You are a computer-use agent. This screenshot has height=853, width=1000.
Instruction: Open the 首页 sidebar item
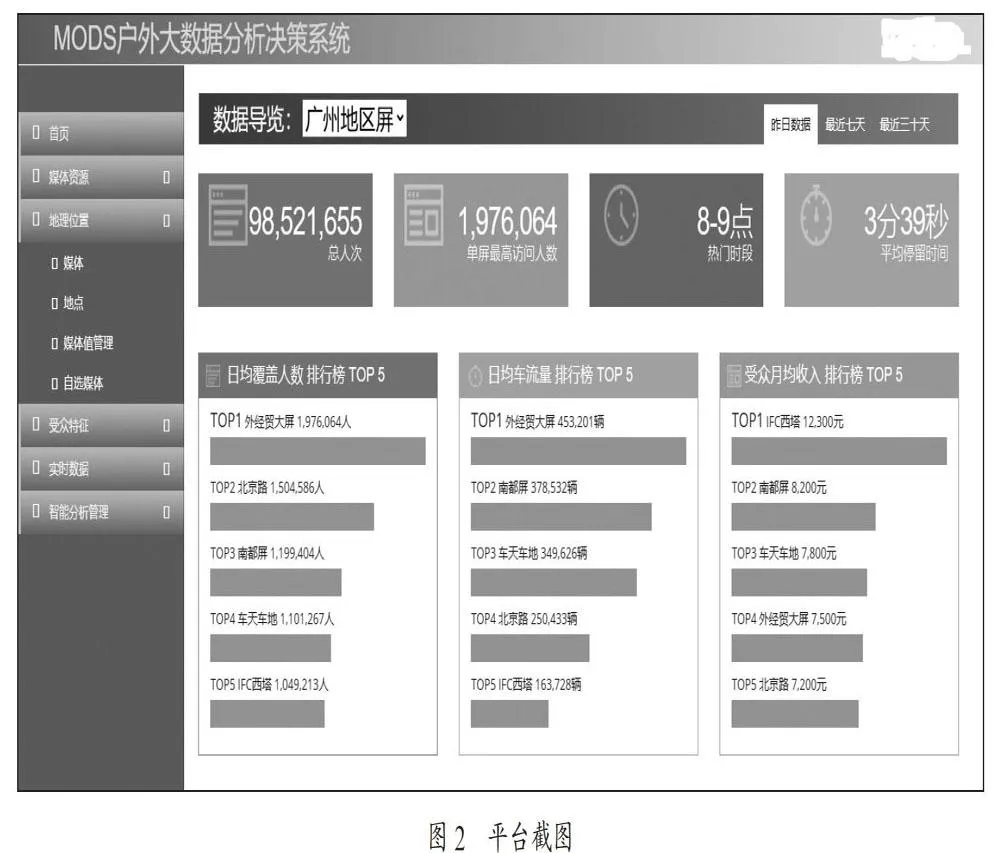(x=101, y=133)
